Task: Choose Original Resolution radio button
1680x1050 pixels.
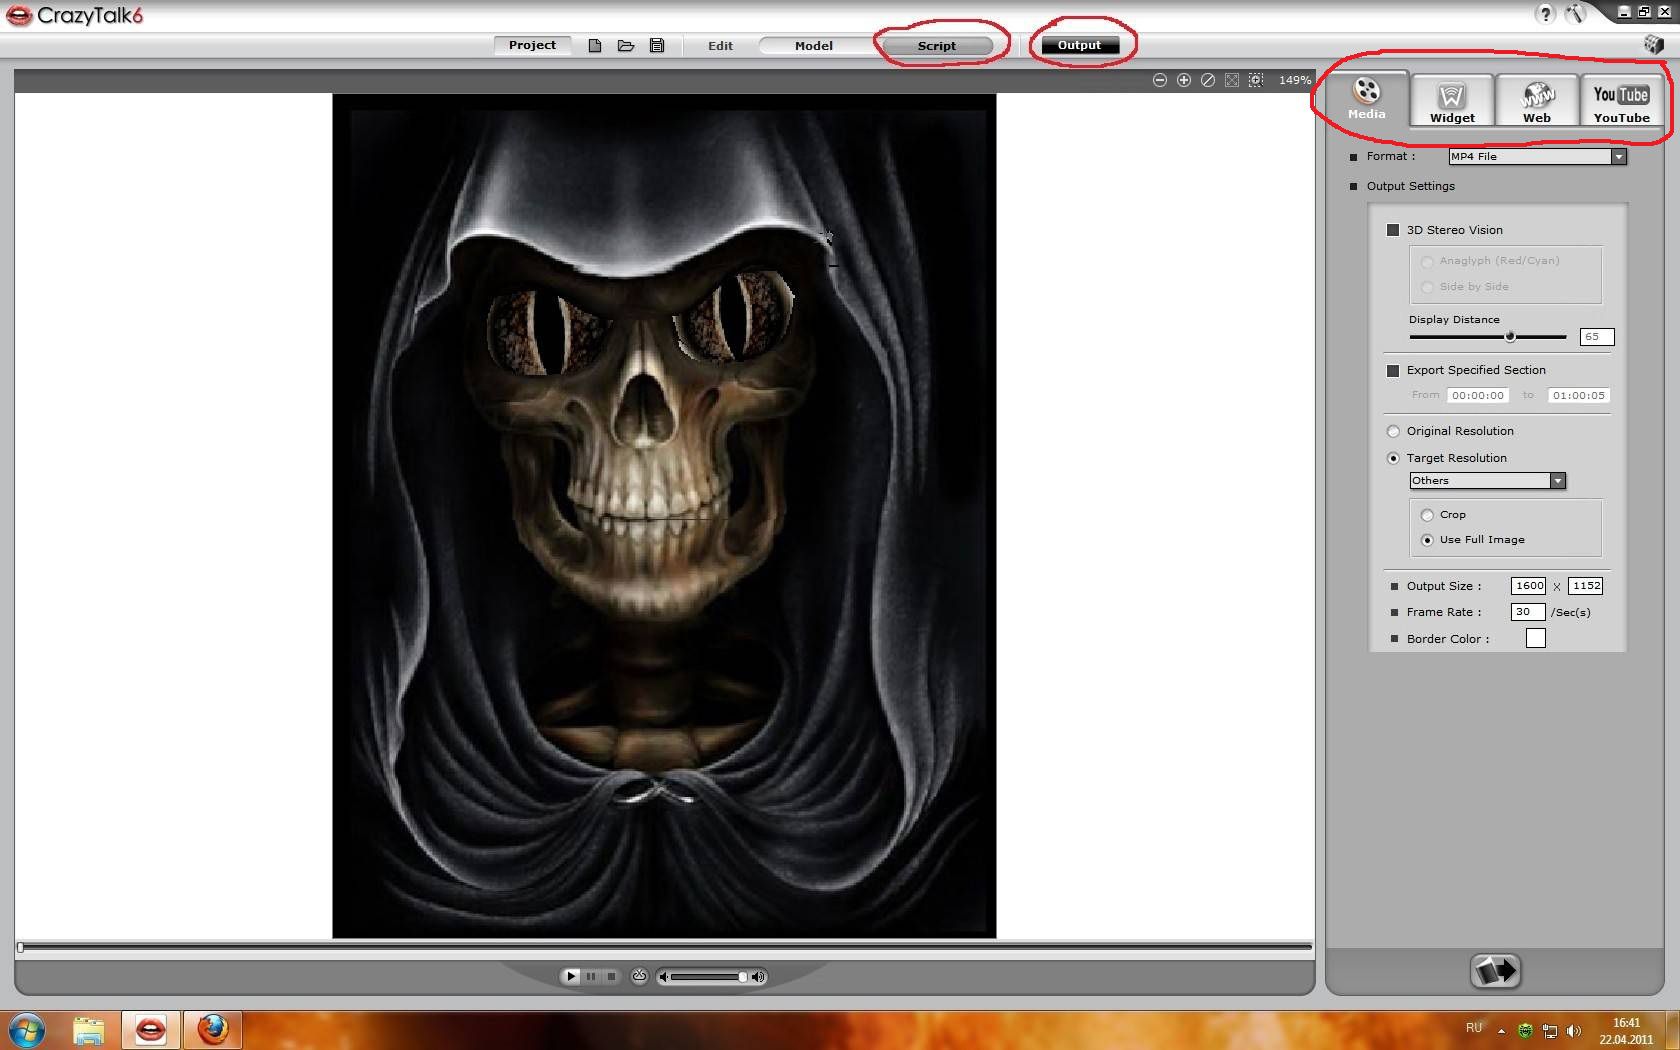Action: 1393,431
